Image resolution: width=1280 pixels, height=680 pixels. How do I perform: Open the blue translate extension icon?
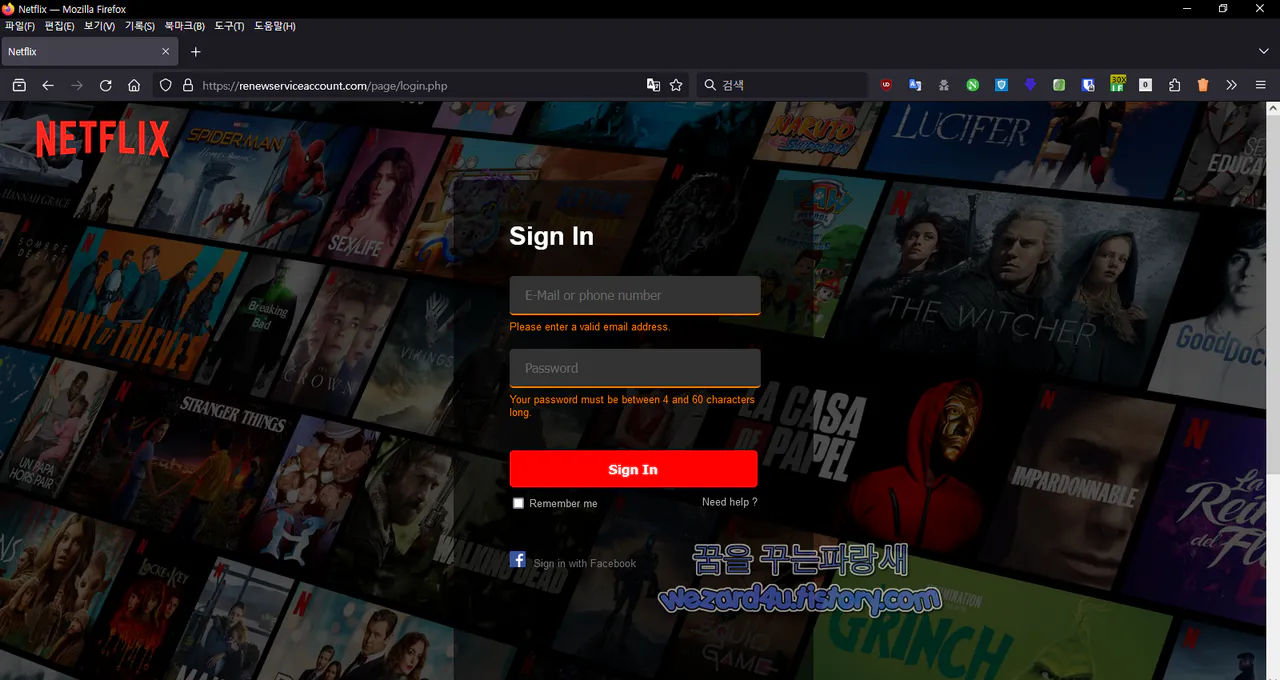[915, 86]
